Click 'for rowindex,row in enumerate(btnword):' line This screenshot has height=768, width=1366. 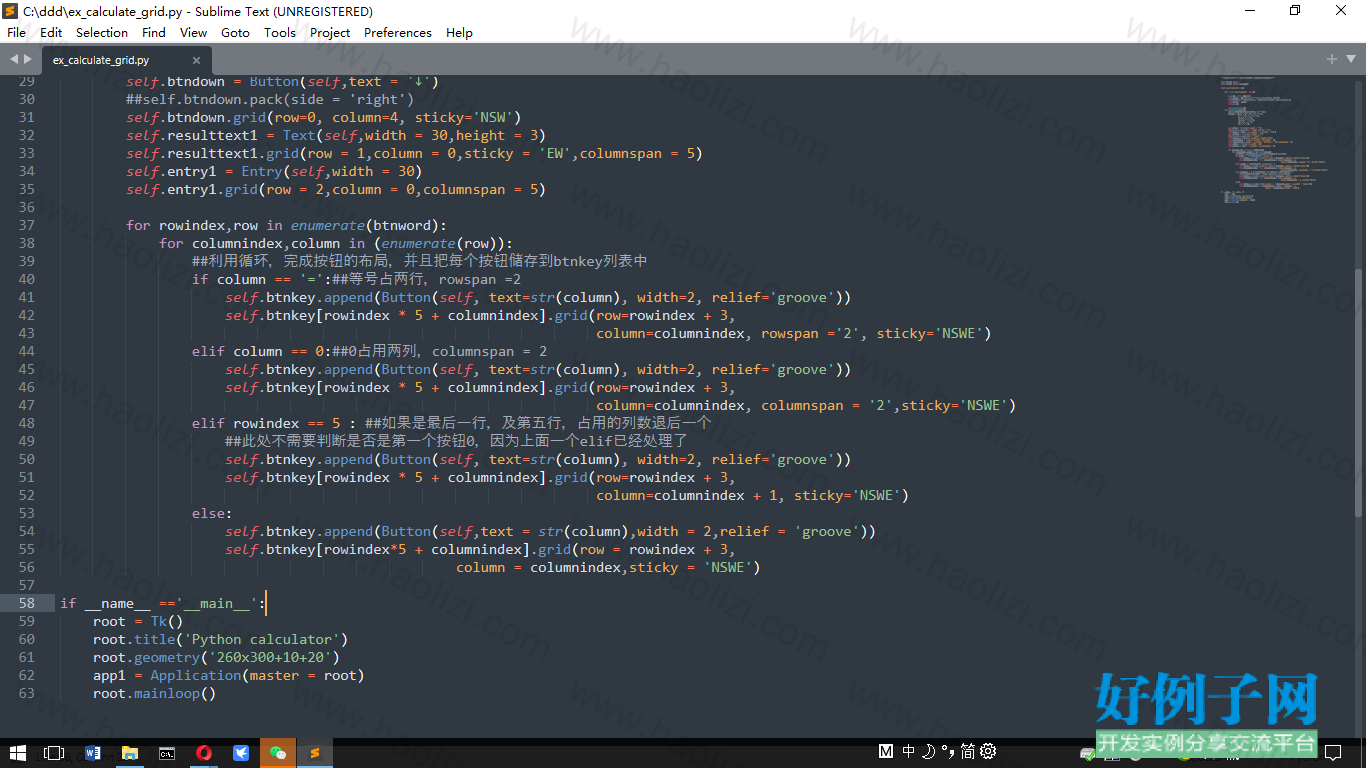tap(287, 225)
